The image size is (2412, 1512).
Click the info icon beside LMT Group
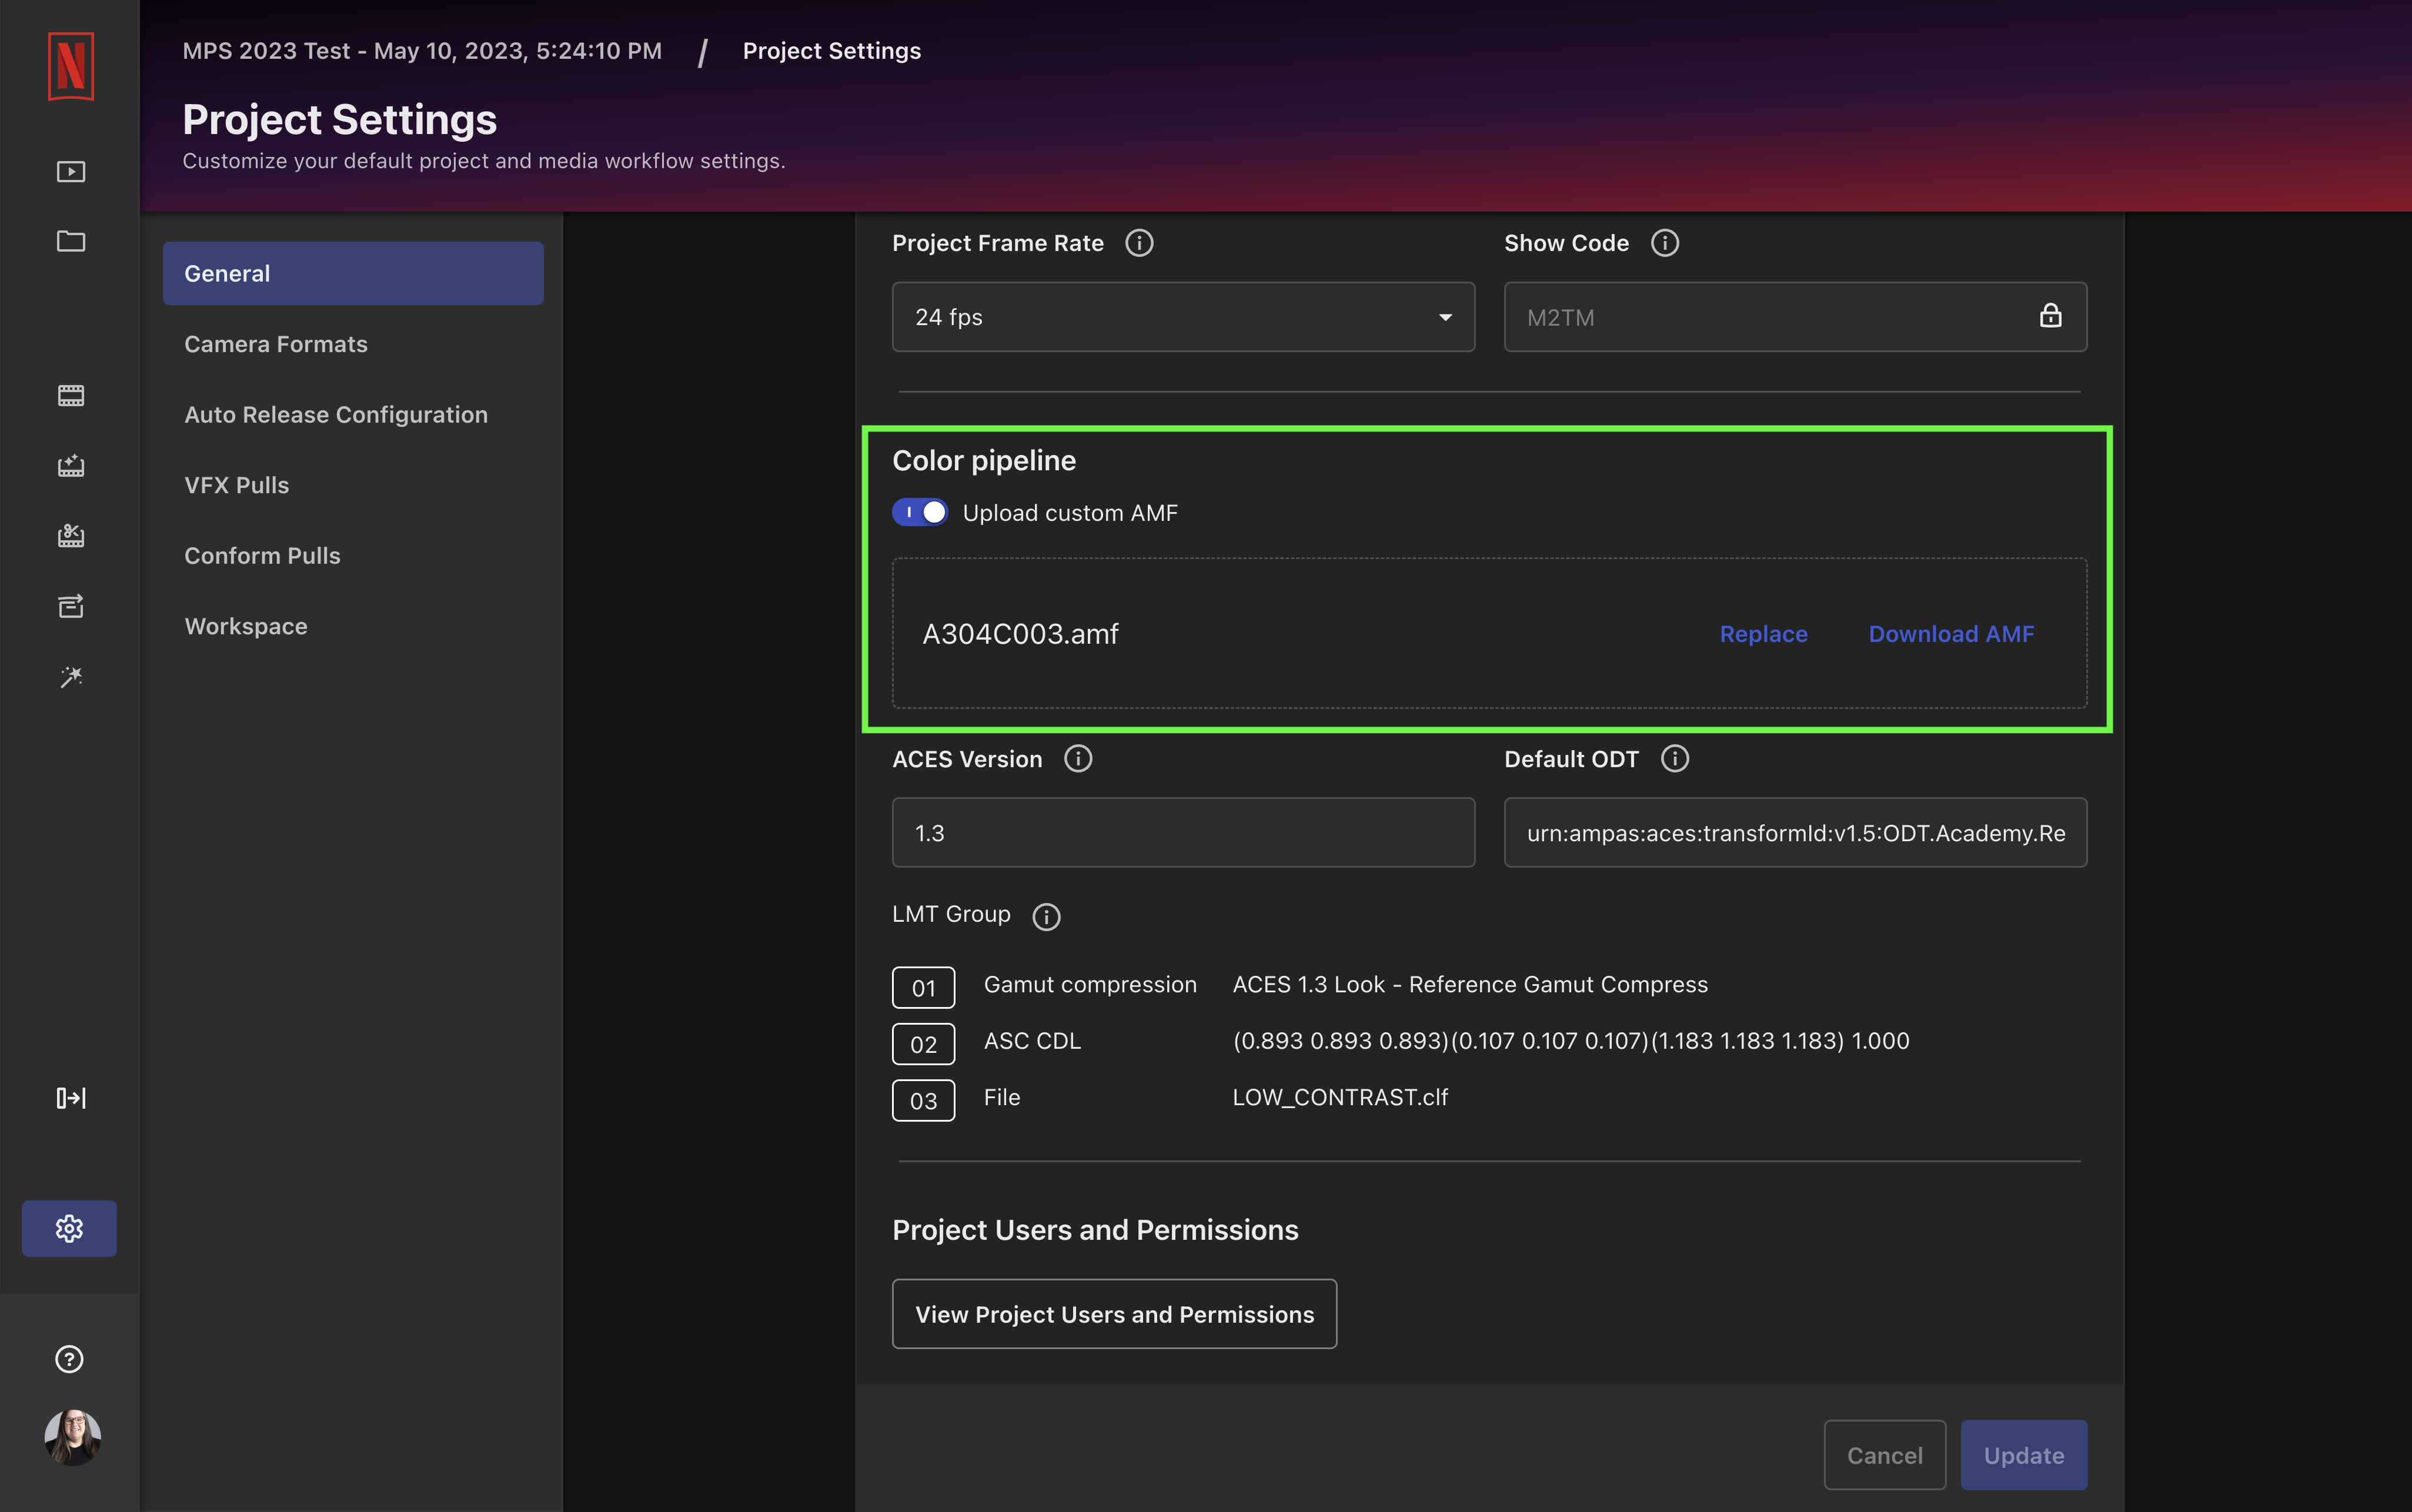[1046, 916]
